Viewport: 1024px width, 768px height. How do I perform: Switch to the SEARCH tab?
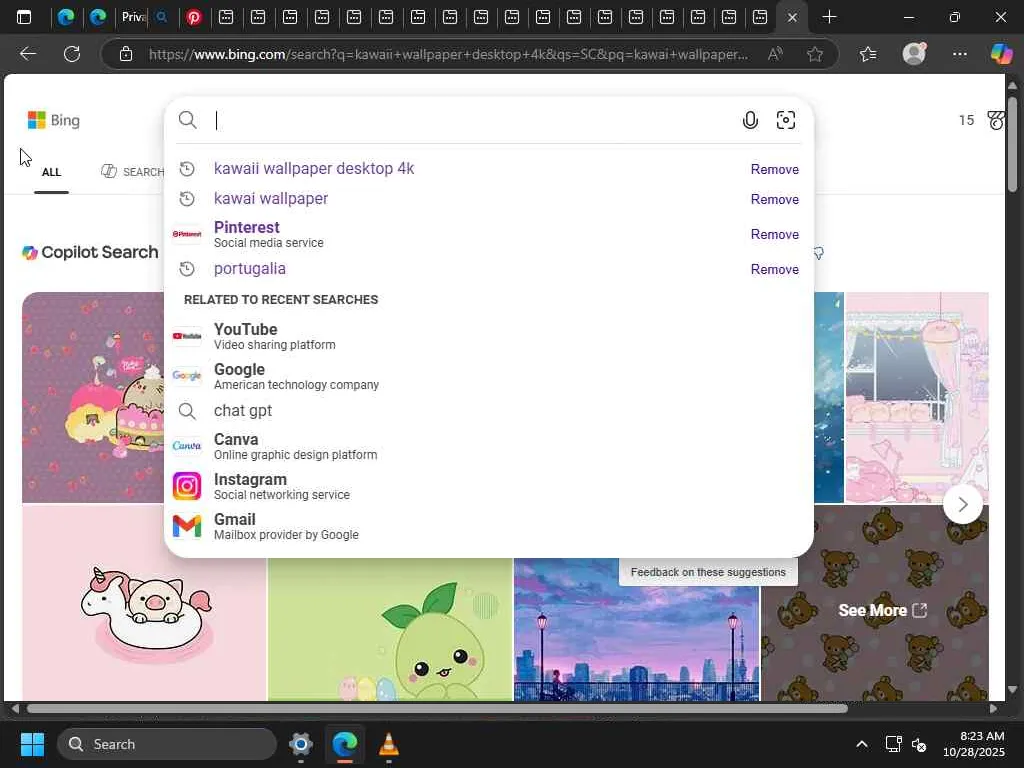(133, 172)
